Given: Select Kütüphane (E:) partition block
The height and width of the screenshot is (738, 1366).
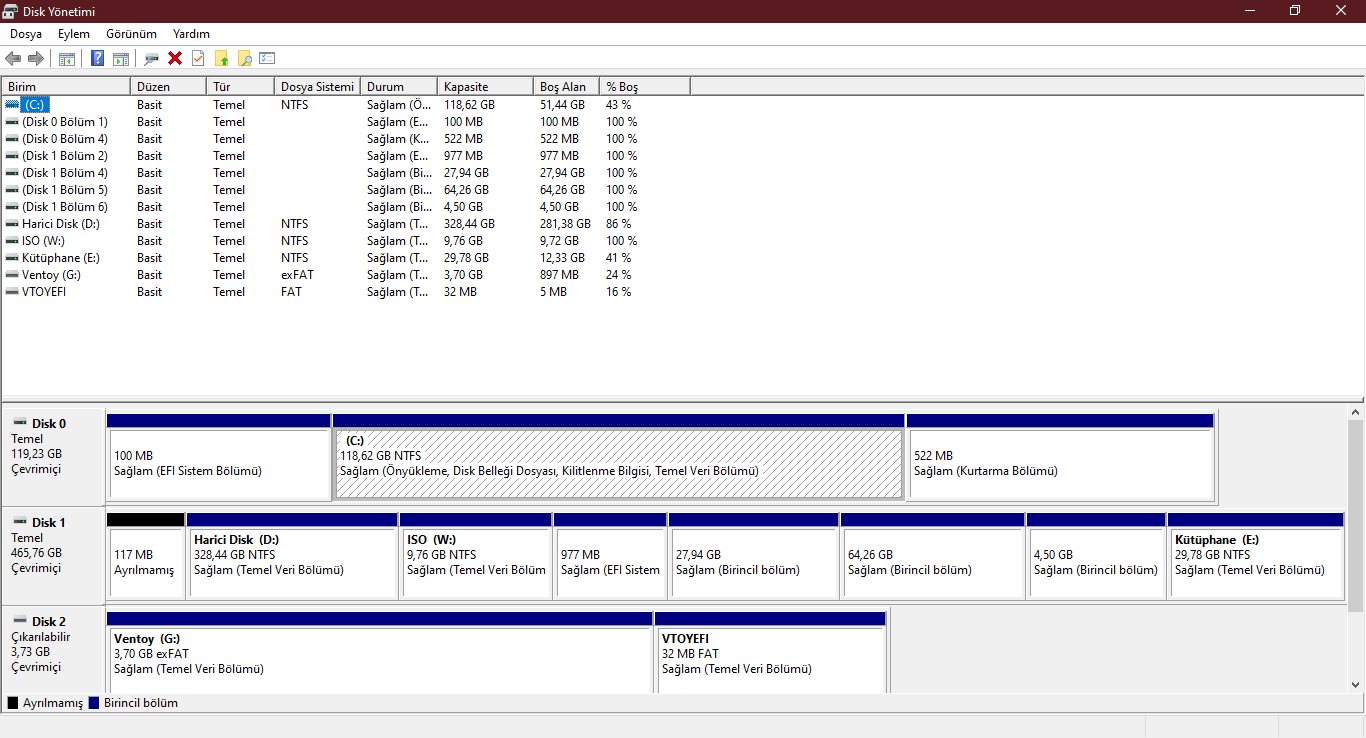Looking at the screenshot, I should pyautogui.click(x=1255, y=556).
